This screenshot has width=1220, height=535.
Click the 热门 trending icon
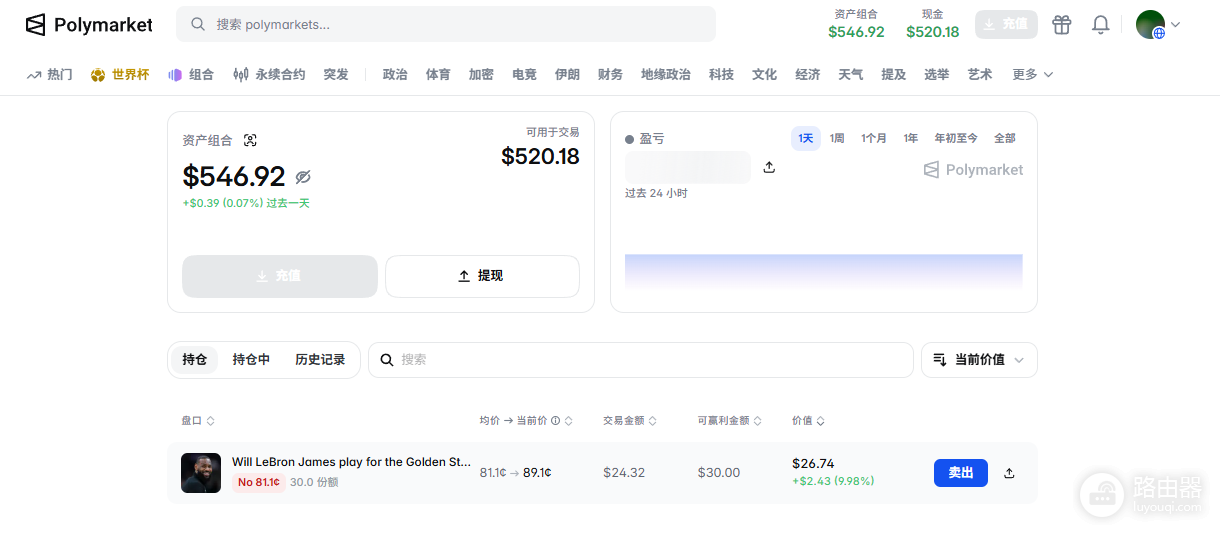34,74
